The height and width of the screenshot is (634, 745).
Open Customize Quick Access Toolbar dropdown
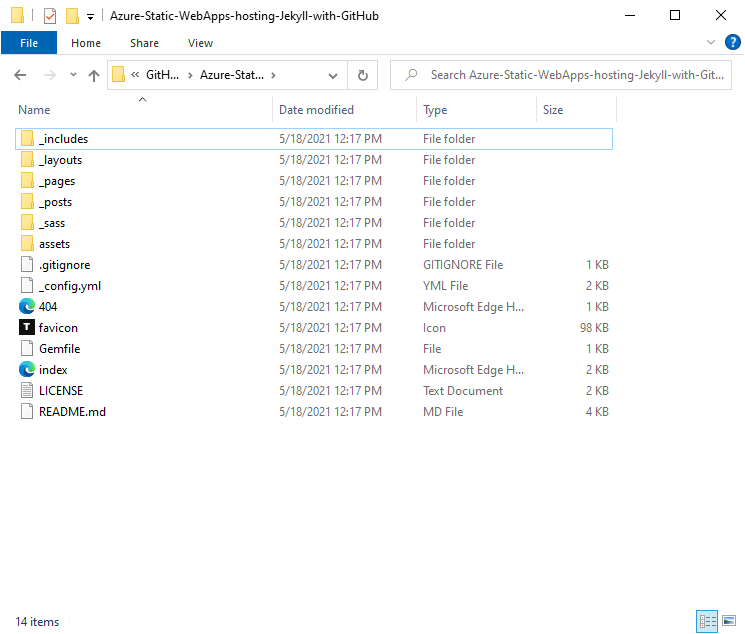[x=90, y=17]
